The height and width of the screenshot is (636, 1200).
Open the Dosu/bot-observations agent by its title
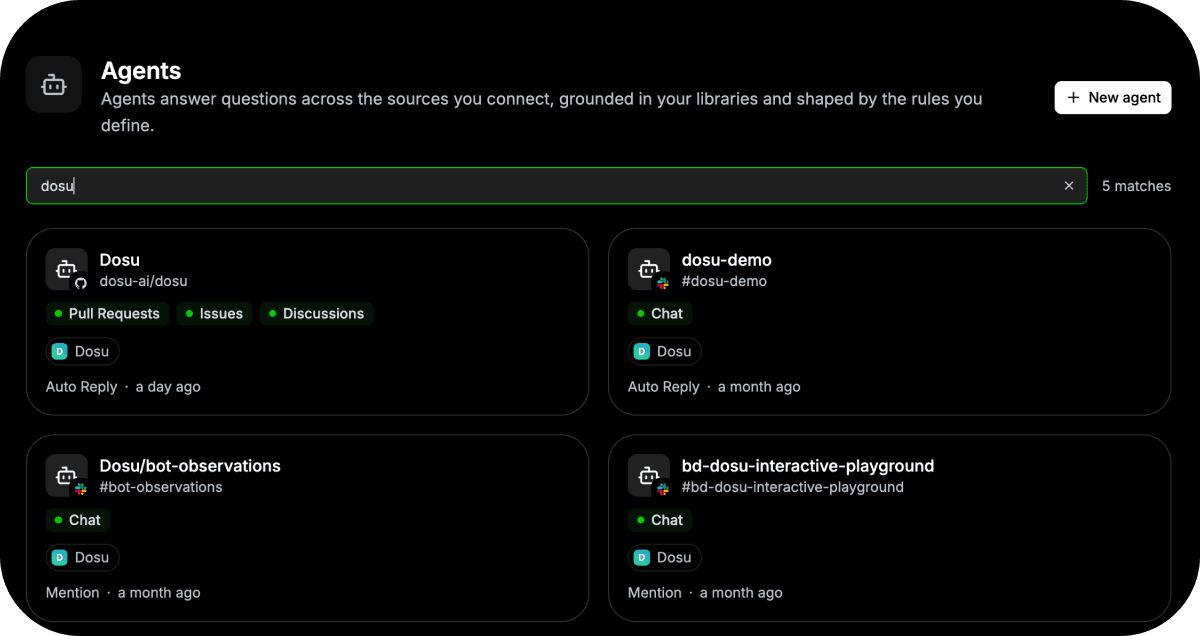tap(190, 466)
